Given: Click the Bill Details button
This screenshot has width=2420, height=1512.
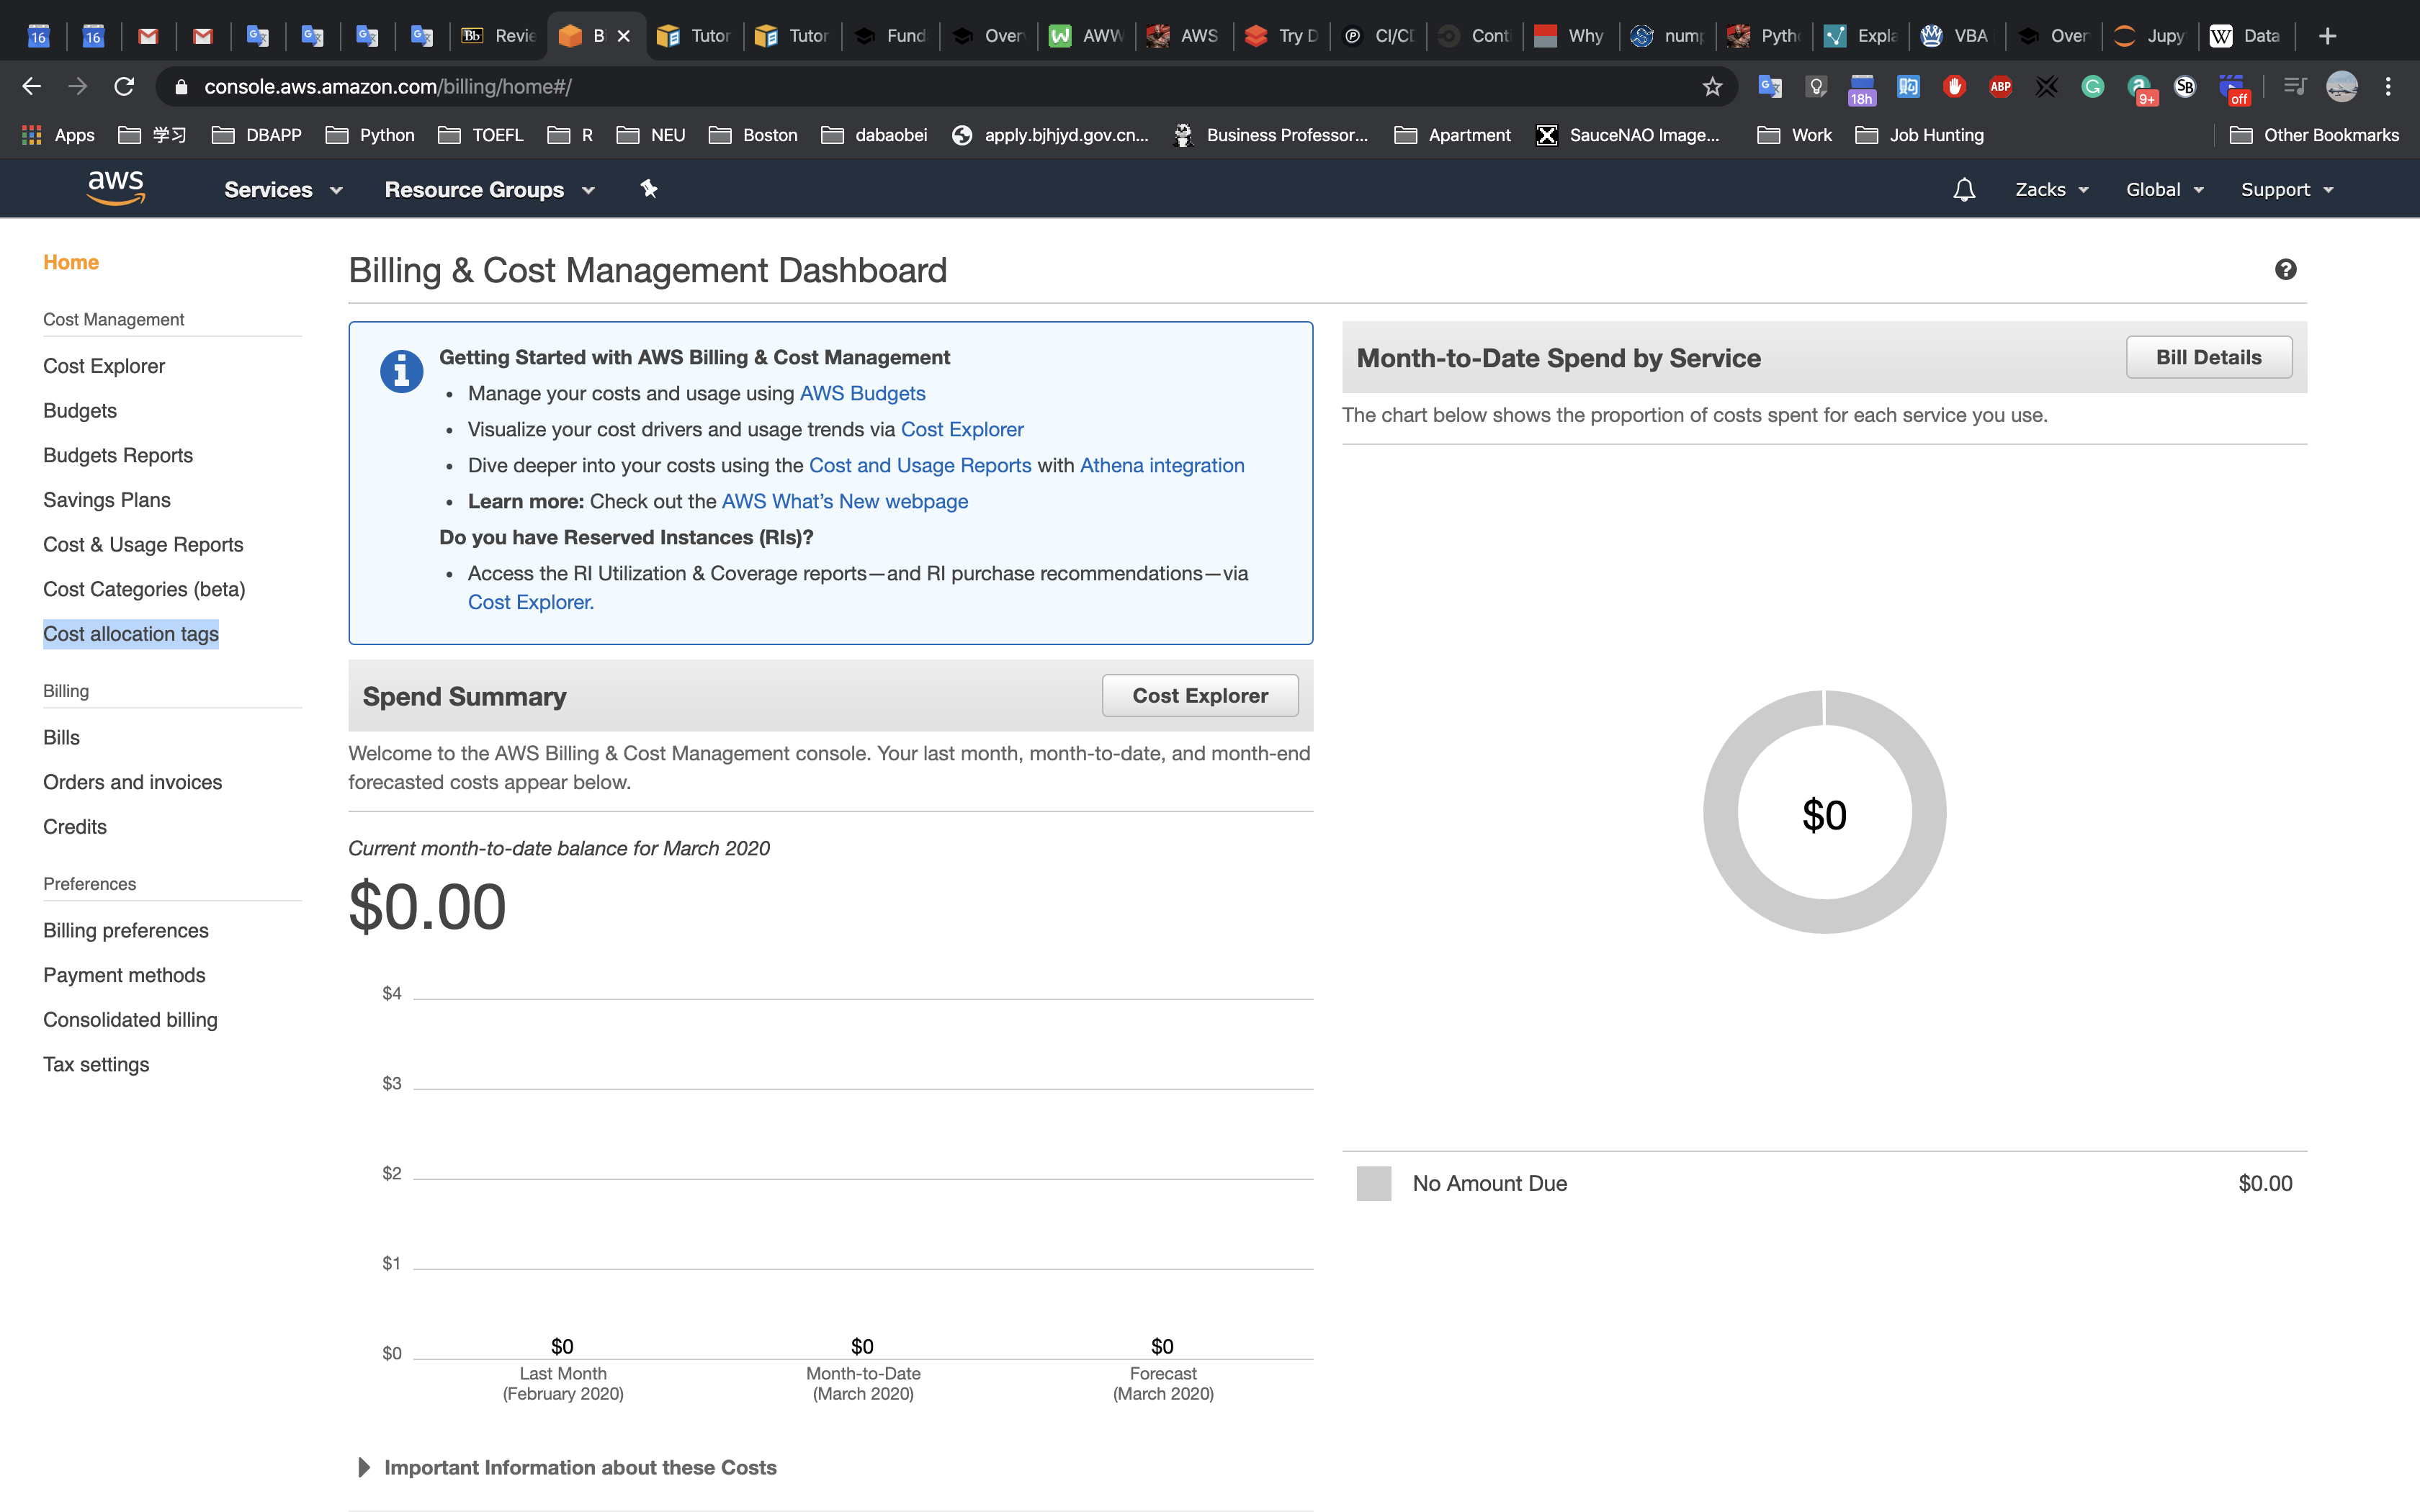Looking at the screenshot, I should pos(2208,357).
